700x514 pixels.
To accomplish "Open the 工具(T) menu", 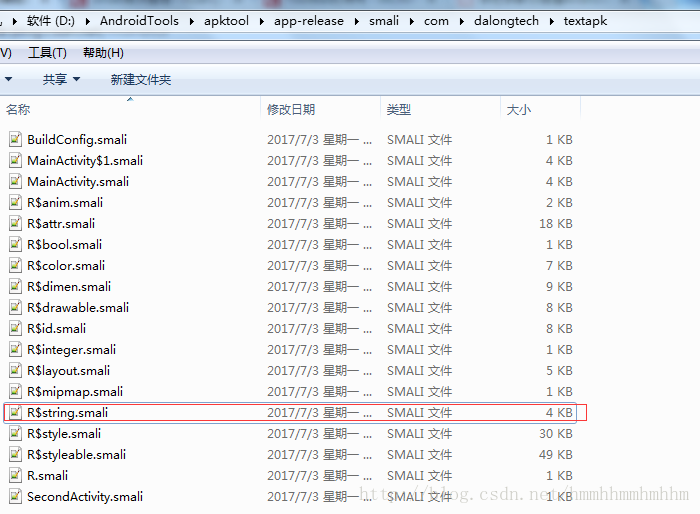I will 47,53.
